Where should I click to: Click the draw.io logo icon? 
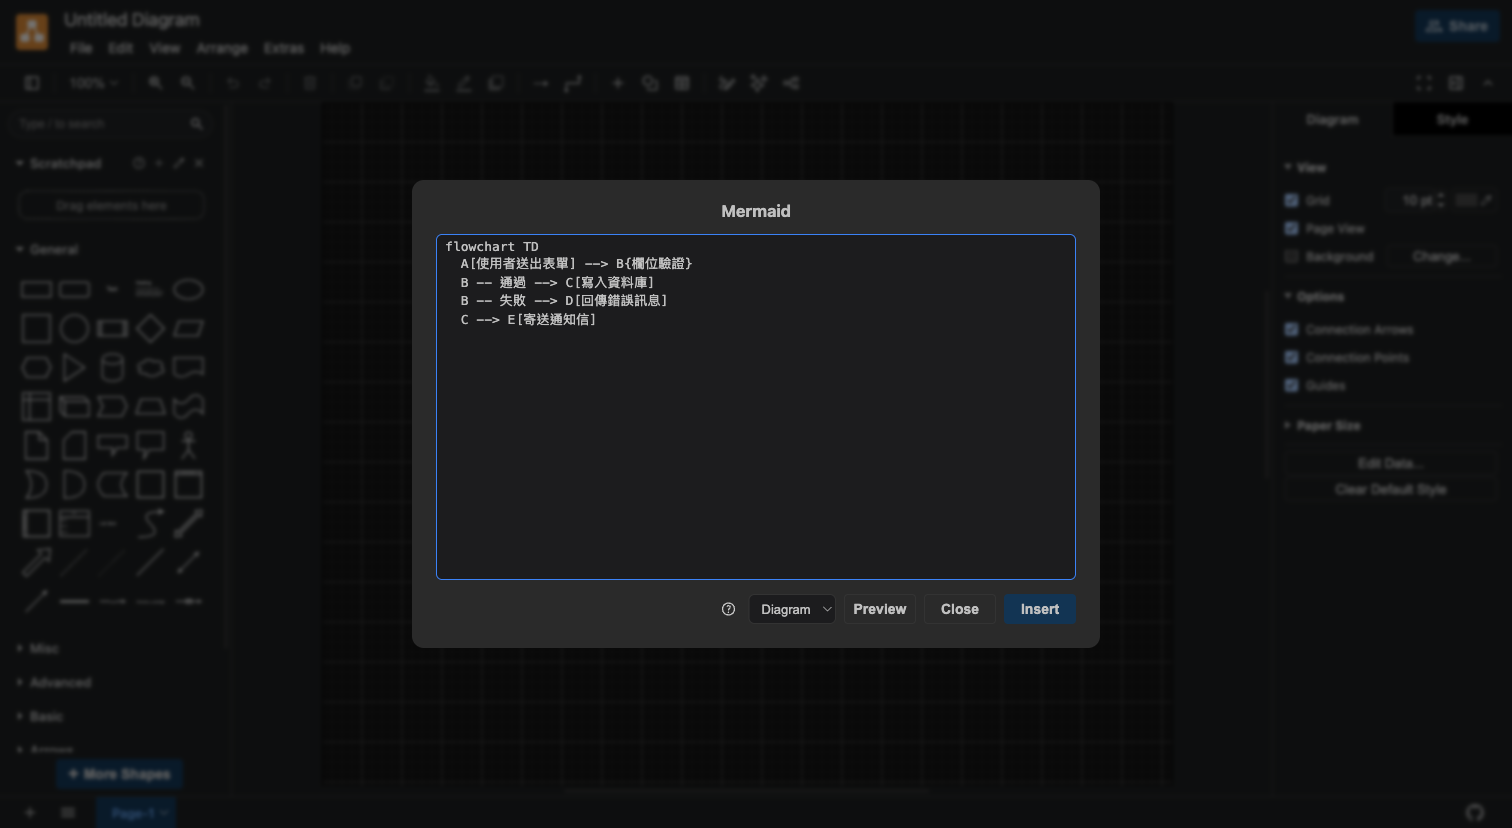click(x=32, y=32)
